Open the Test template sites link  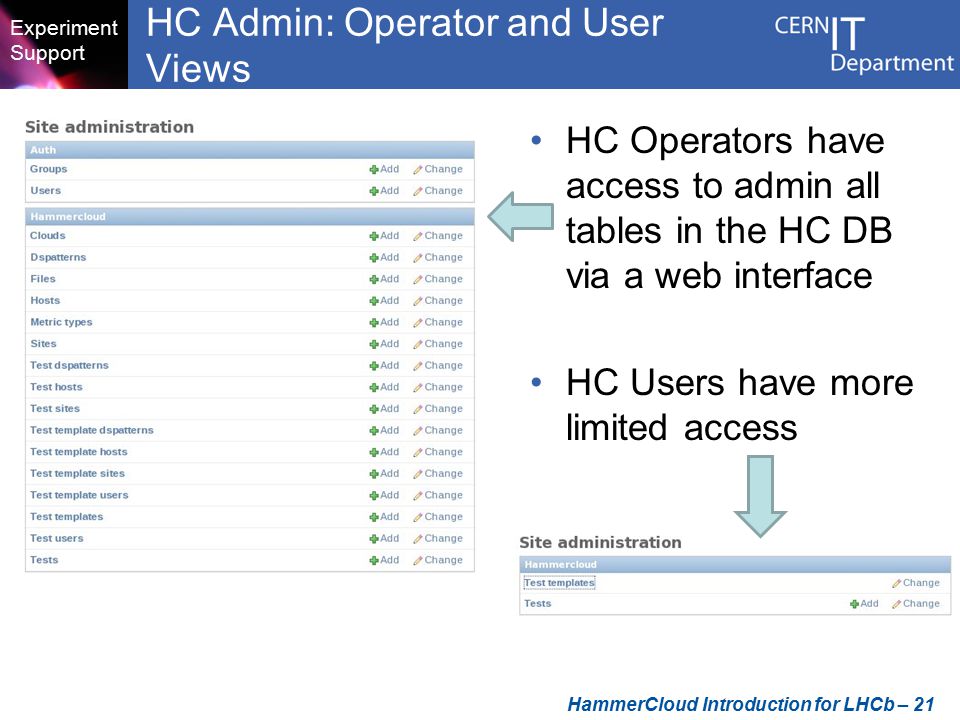pos(78,473)
